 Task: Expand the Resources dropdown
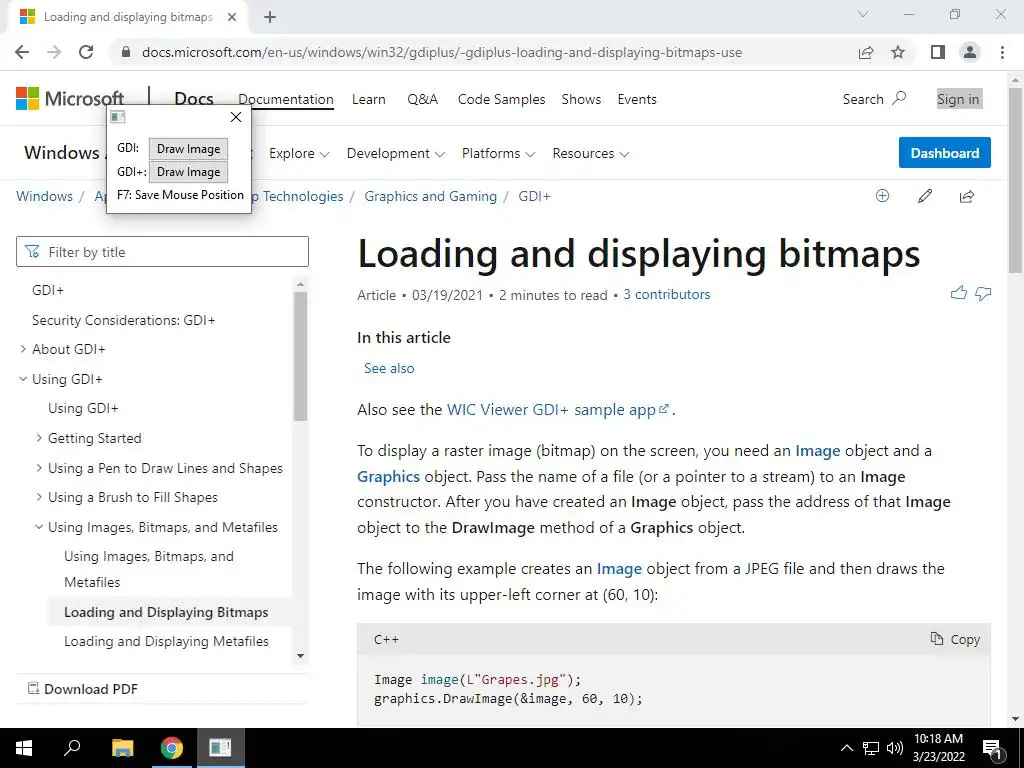tap(590, 153)
